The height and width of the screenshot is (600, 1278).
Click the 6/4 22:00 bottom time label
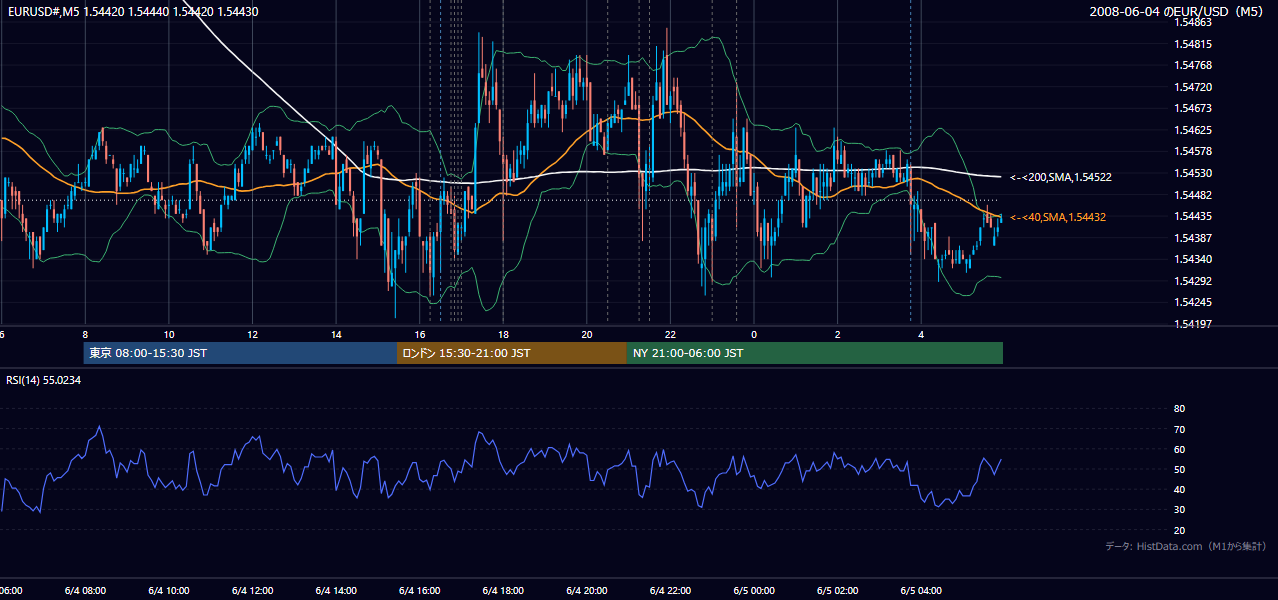click(x=671, y=591)
